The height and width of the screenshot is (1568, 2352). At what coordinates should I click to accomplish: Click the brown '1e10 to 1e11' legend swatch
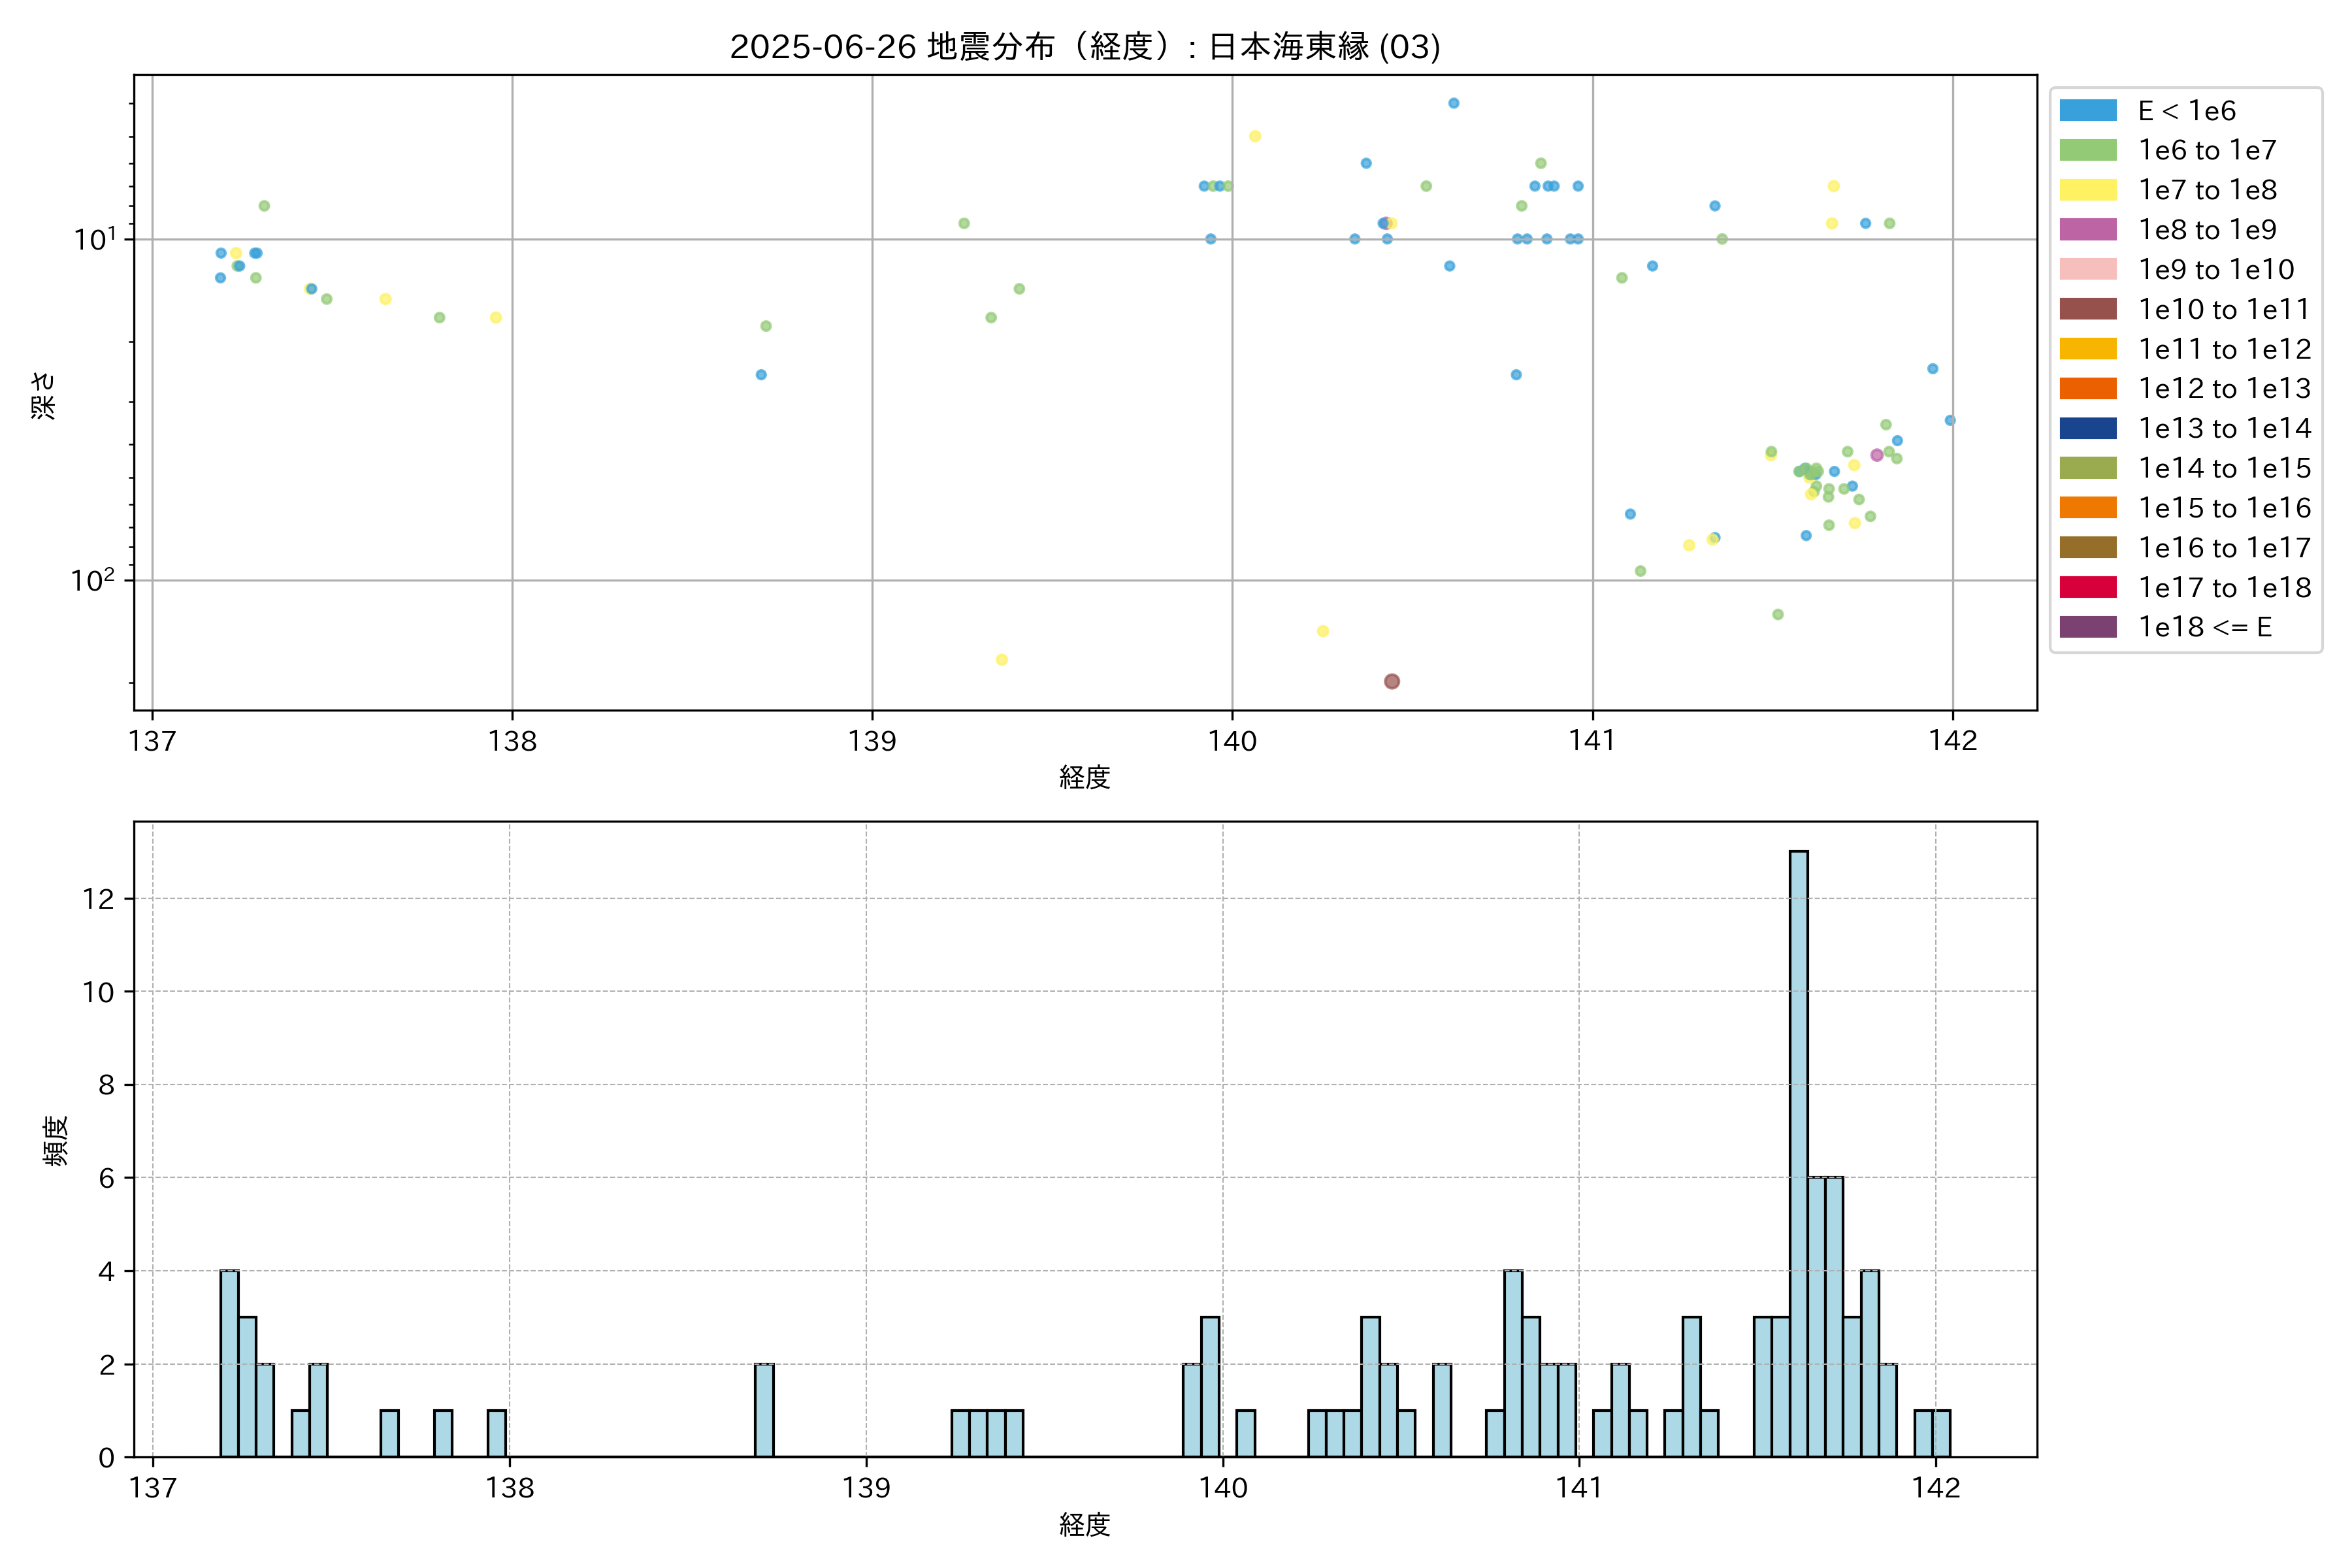pyautogui.click(x=2088, y=309)
